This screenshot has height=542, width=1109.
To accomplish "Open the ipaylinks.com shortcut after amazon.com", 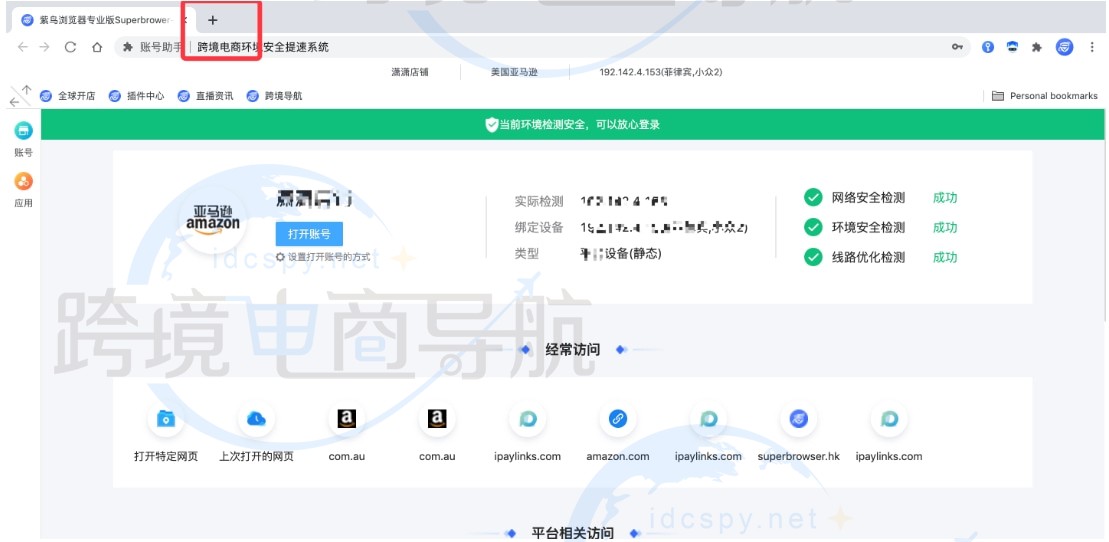I will [x=708, y=420].
